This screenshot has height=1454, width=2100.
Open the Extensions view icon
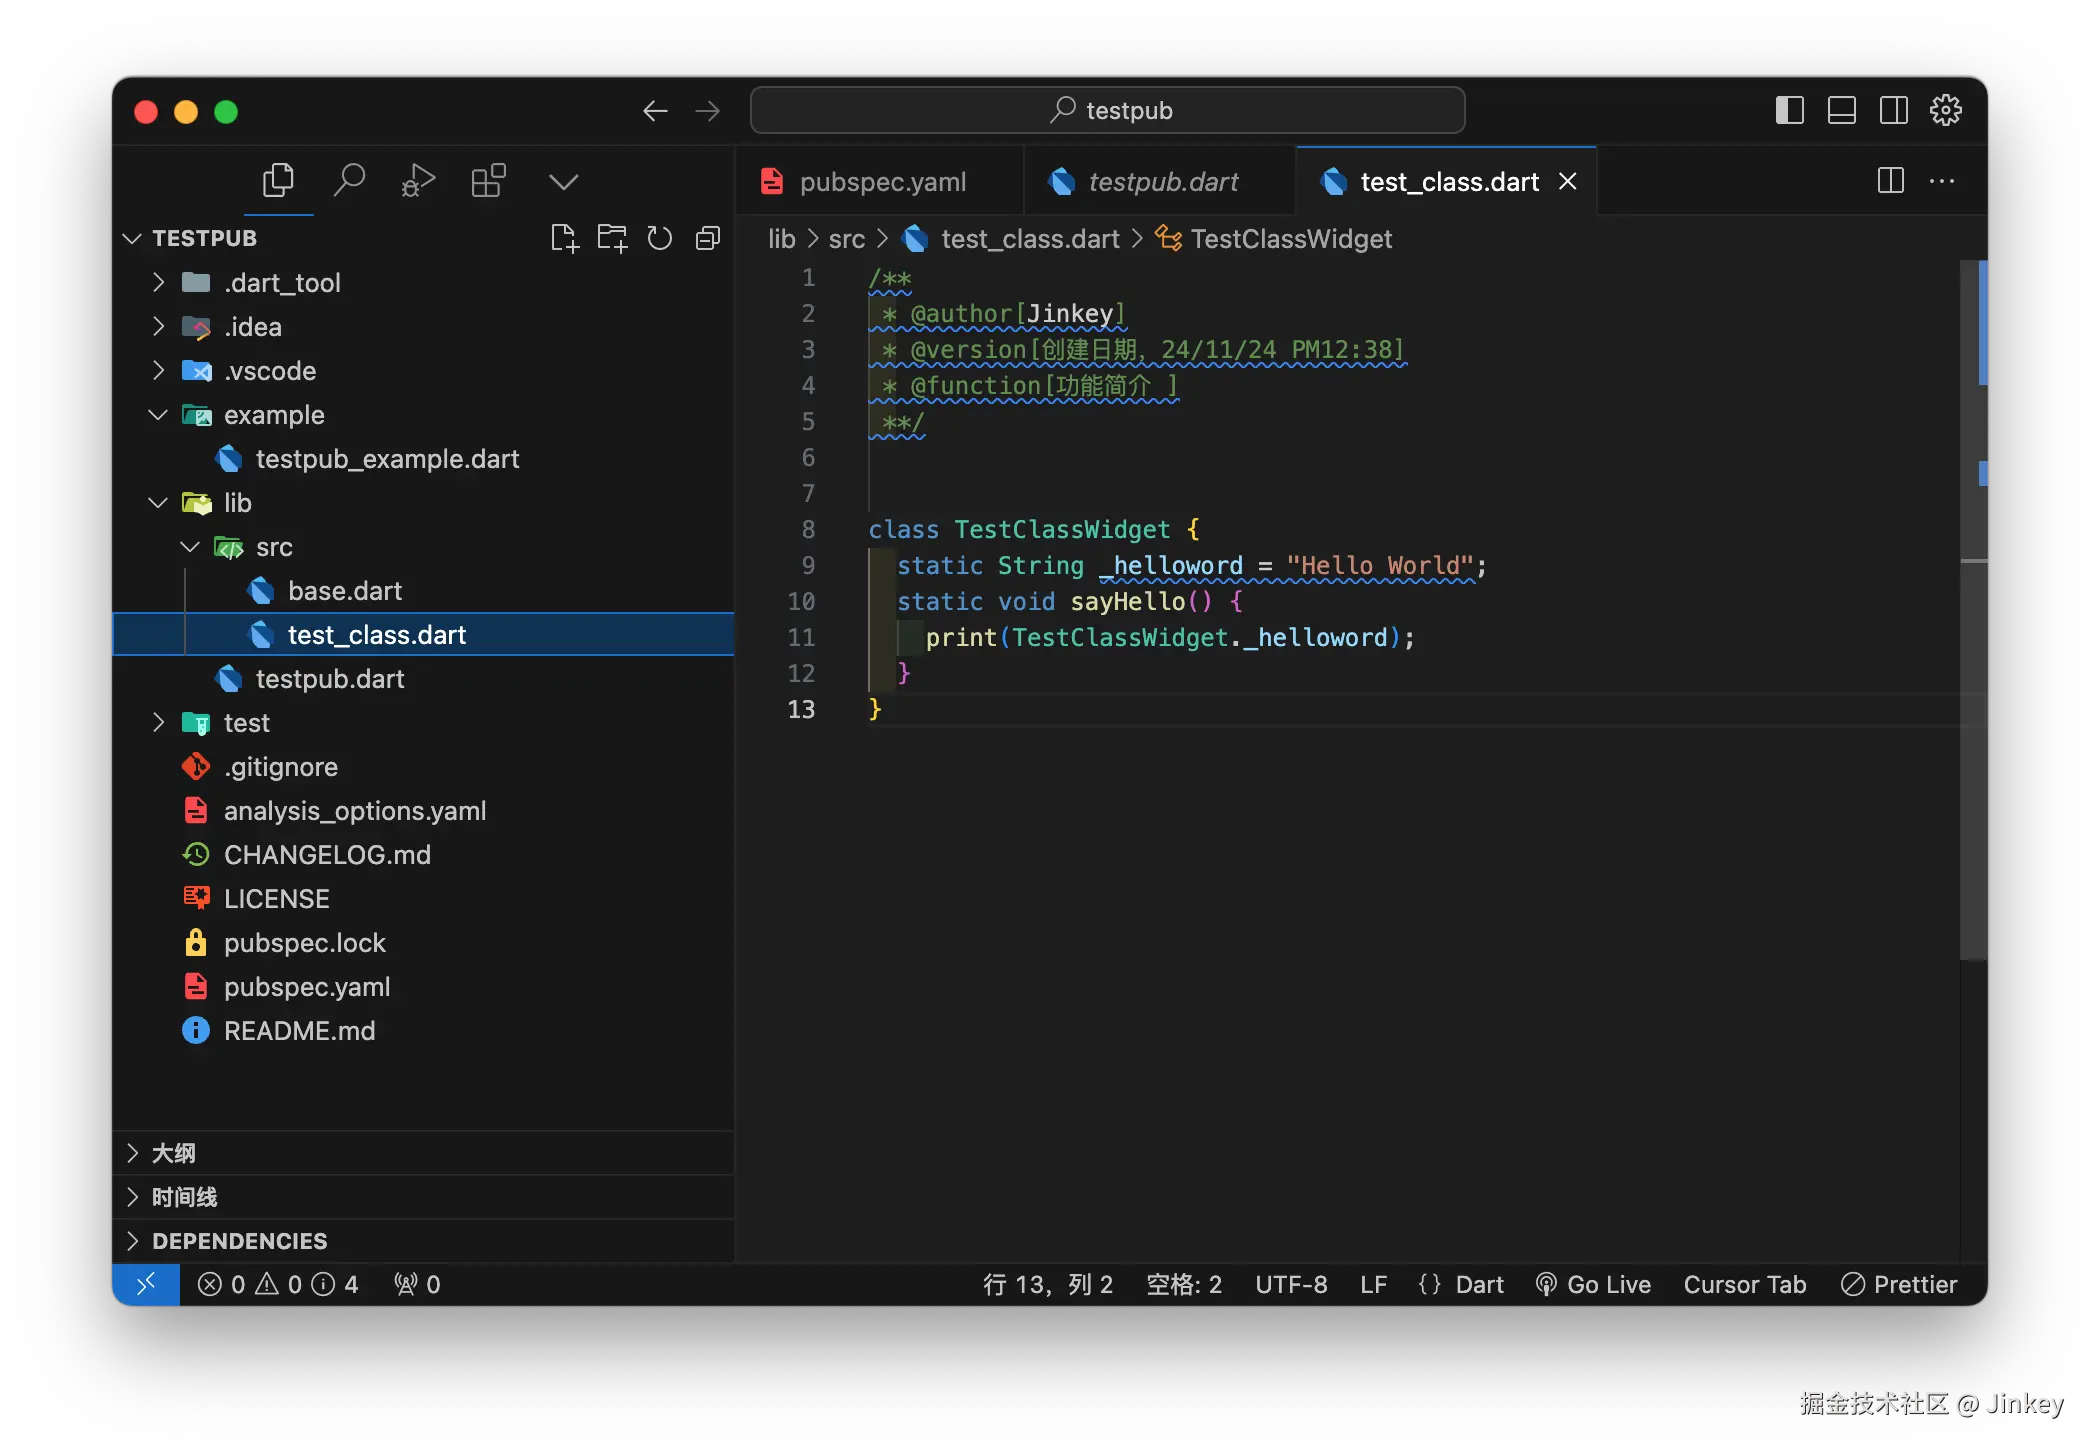pos(488,181)
